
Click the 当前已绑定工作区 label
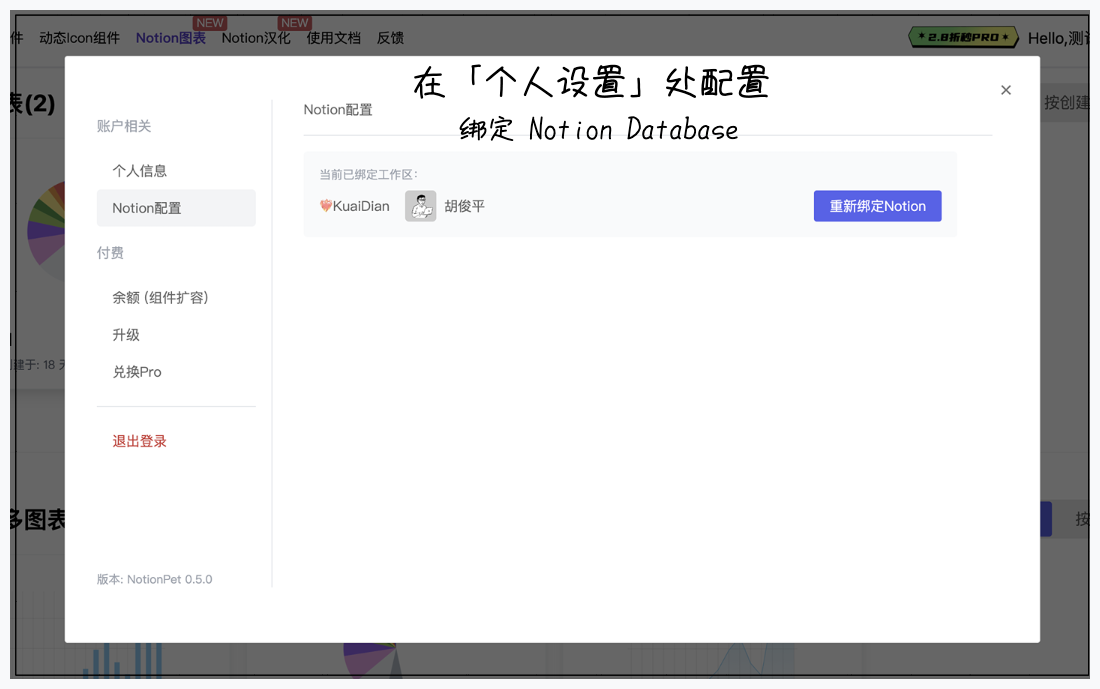(x=368, y=174)
